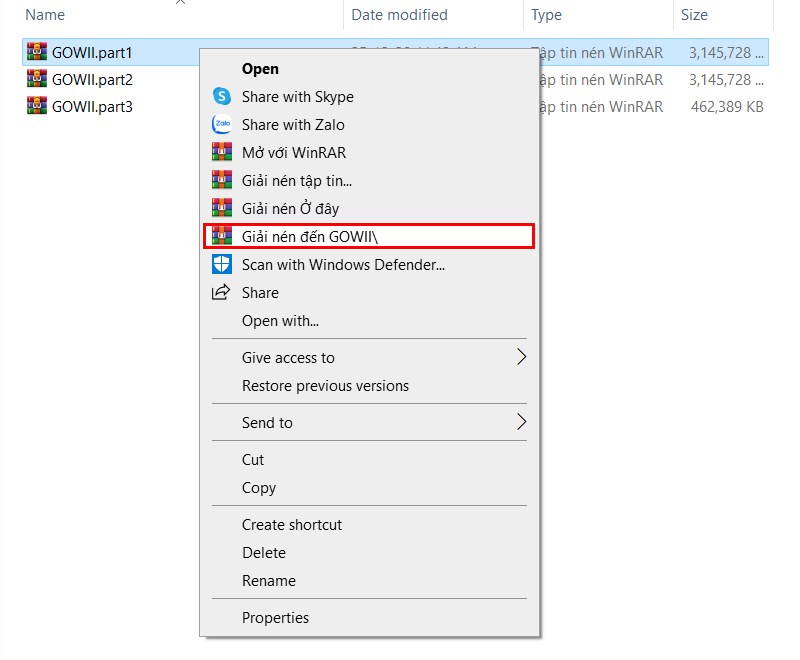Screen dimensions: 800x660
Task: Sort files by the Name column header
Action: point(45,15)
